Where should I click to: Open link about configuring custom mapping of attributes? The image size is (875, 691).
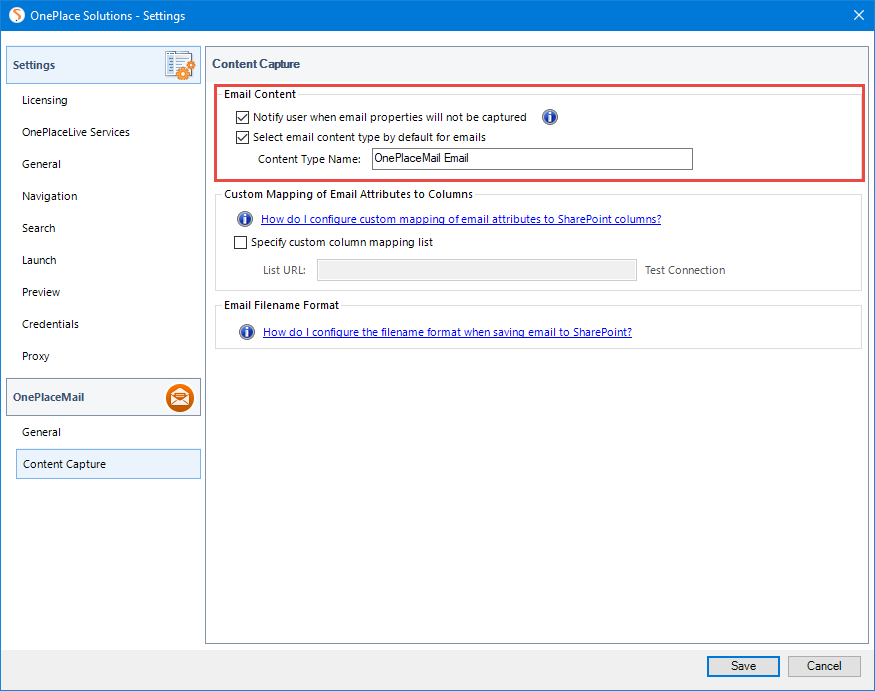(461, 219)
